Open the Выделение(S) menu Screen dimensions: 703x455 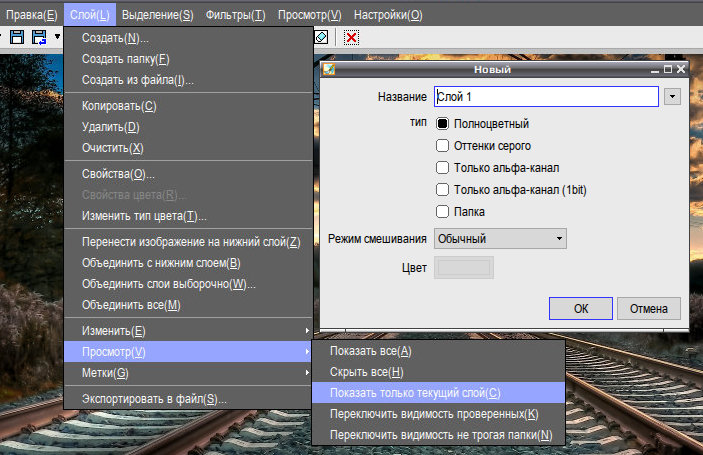tap(157, 15)
